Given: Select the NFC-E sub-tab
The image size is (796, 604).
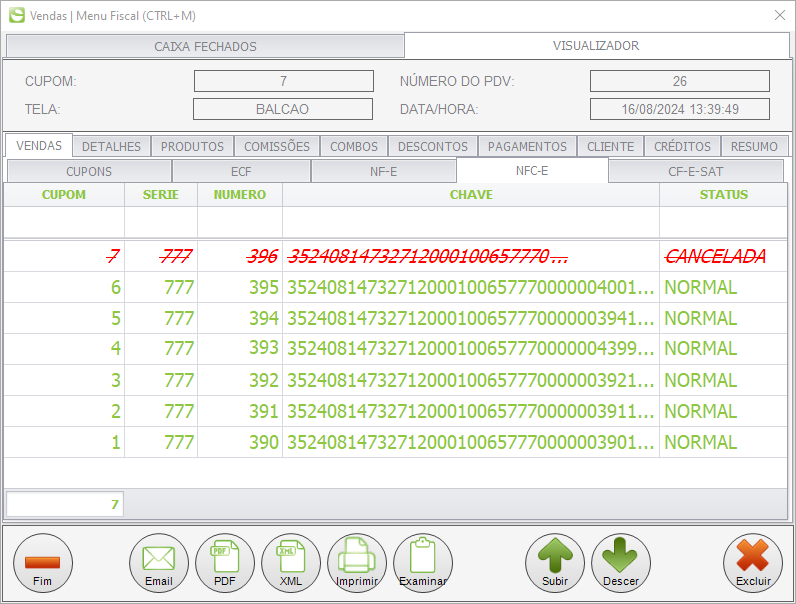Looking at the screenshot, I should (x=532, y=171).
